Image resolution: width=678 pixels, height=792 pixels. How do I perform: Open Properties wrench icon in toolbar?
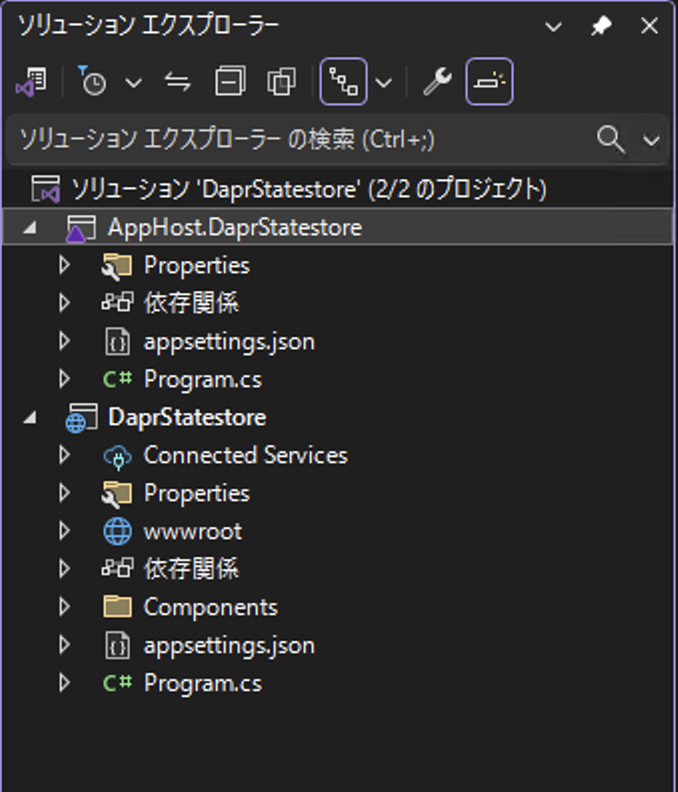tap(437, 81)
